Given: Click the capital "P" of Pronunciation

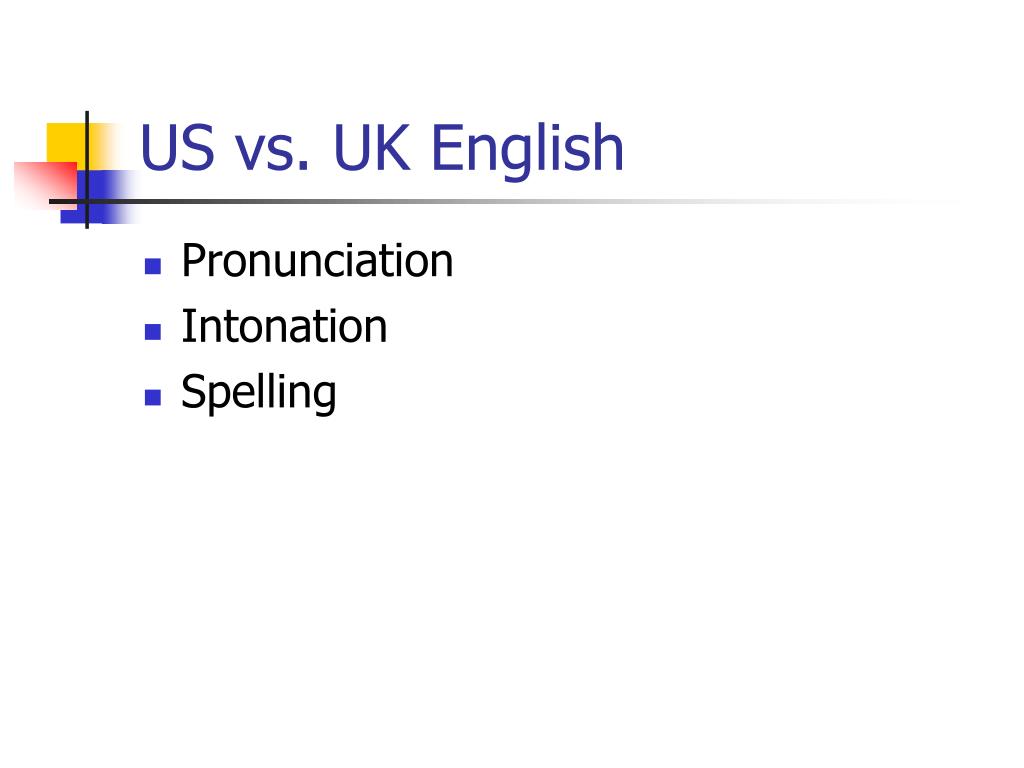Looking at the screenshot, I should tap(193, 261).
